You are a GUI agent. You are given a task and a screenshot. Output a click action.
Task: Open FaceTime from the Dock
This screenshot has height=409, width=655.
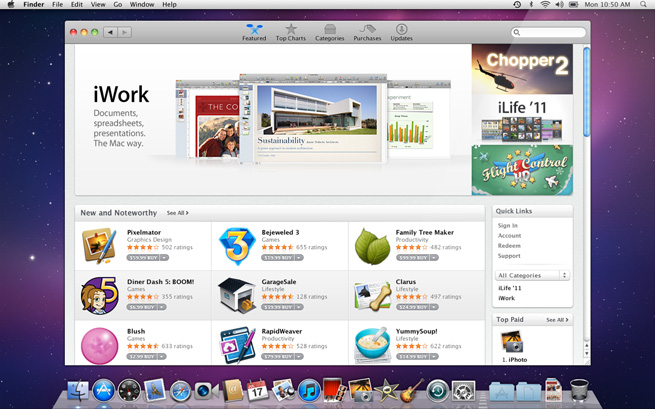click(206, 391)
